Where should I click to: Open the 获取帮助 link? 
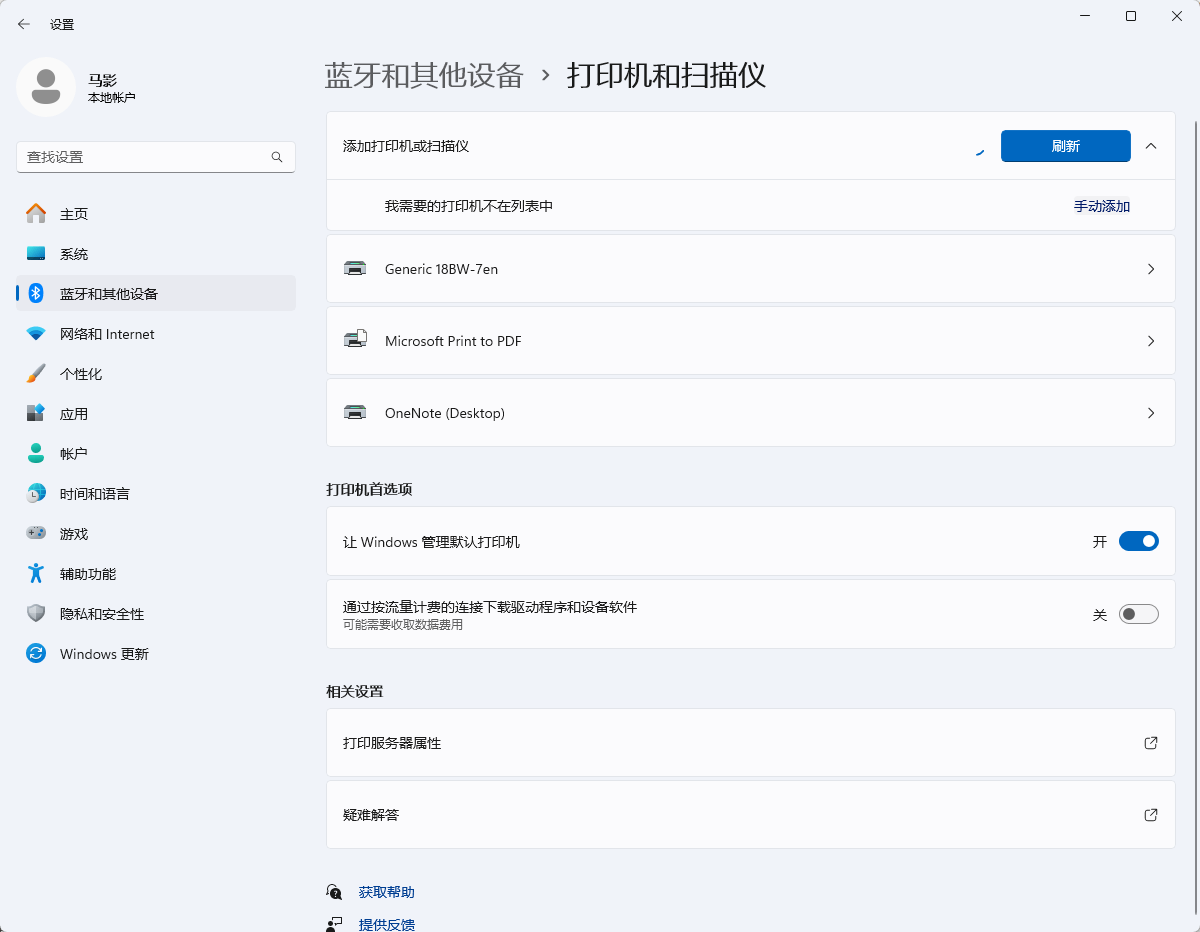pyautogui.click(x=386, y=892)
